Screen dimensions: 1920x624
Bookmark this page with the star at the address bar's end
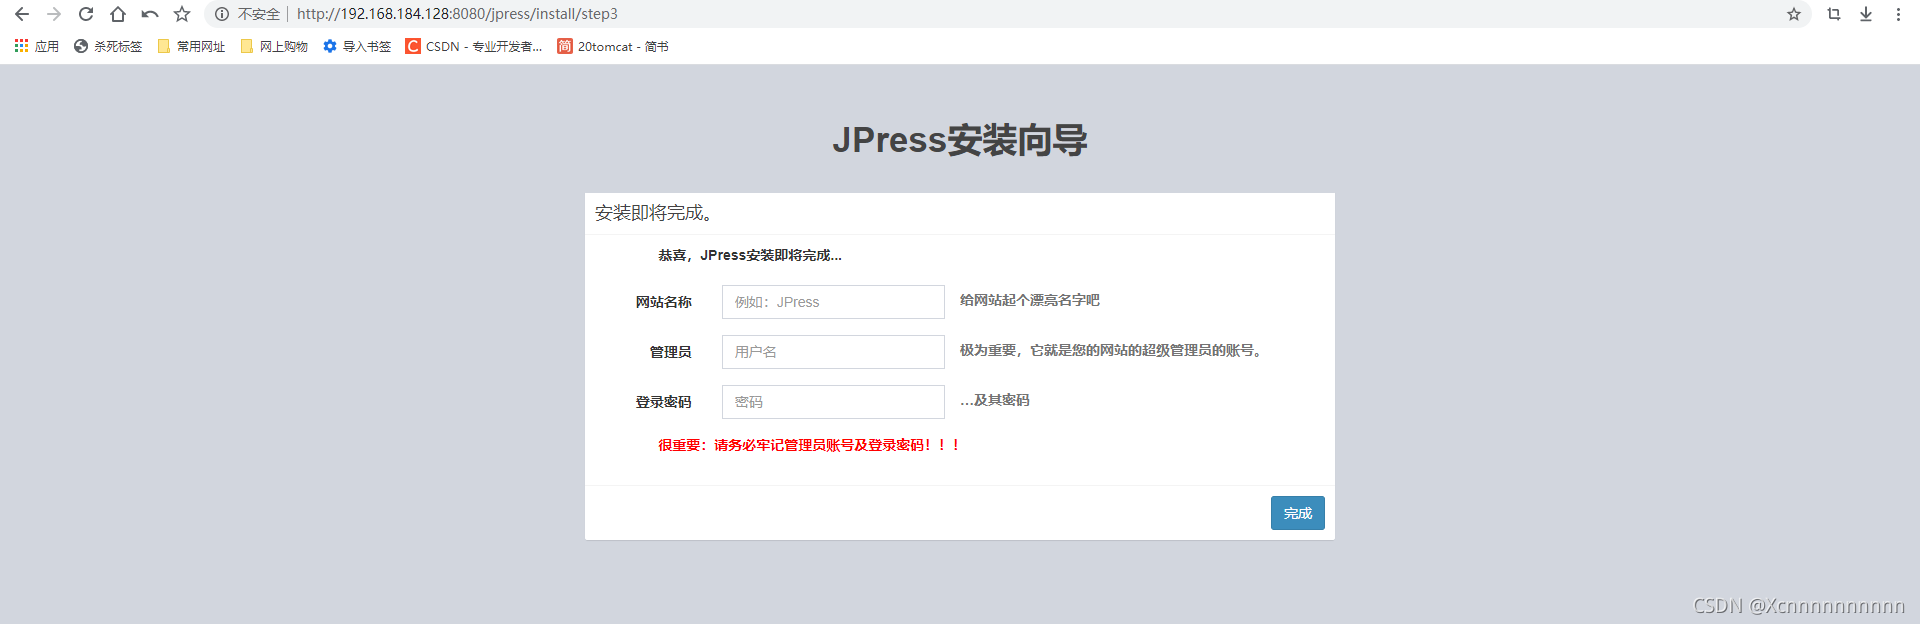point(1794,14)
